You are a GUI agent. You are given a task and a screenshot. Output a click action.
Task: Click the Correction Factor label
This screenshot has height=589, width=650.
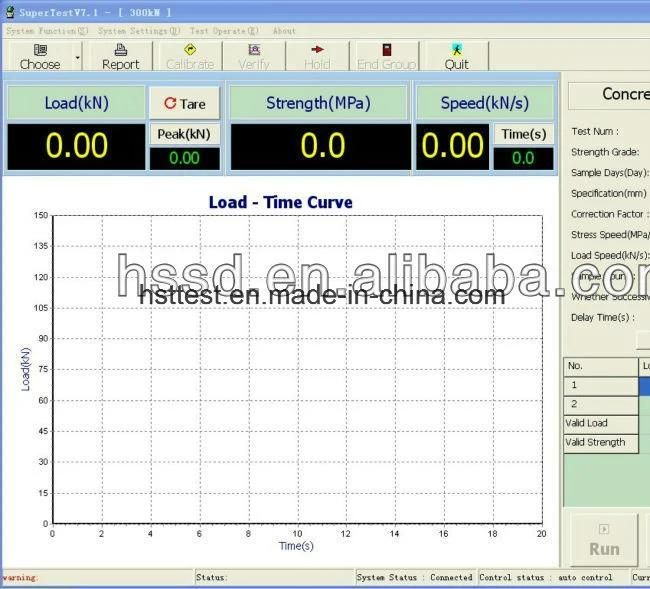[x=610, y=214]
